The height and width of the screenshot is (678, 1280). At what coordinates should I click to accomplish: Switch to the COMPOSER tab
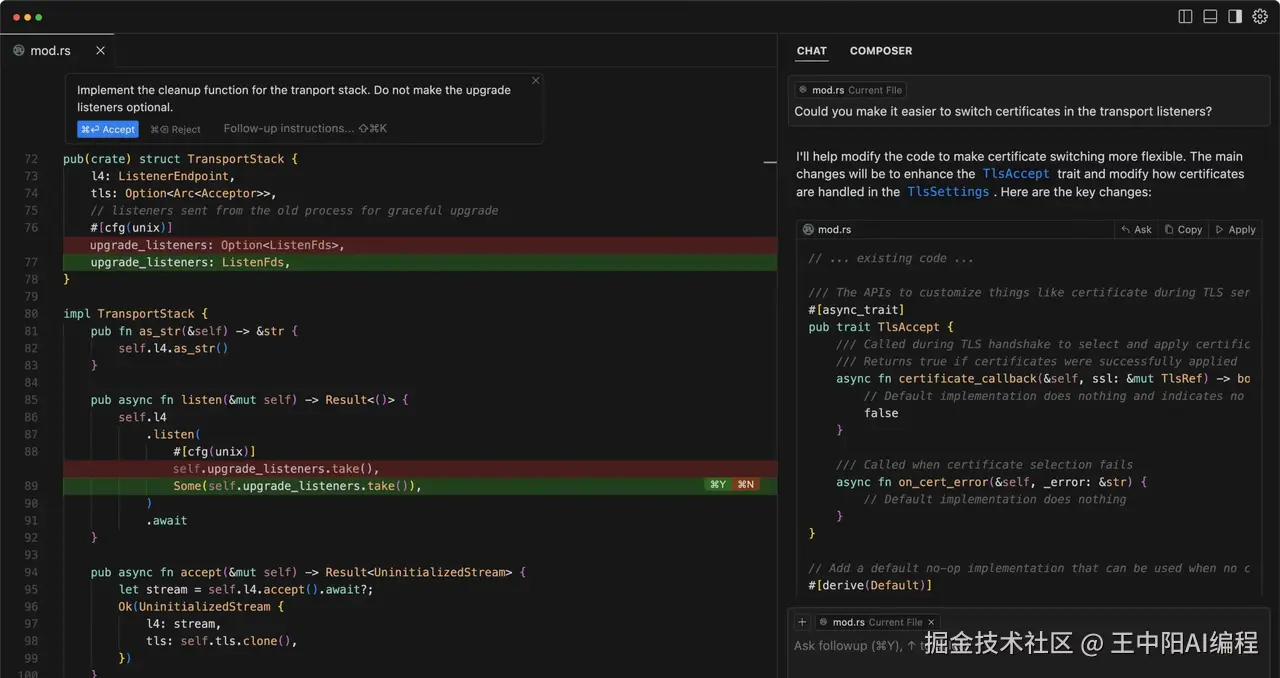881,51
